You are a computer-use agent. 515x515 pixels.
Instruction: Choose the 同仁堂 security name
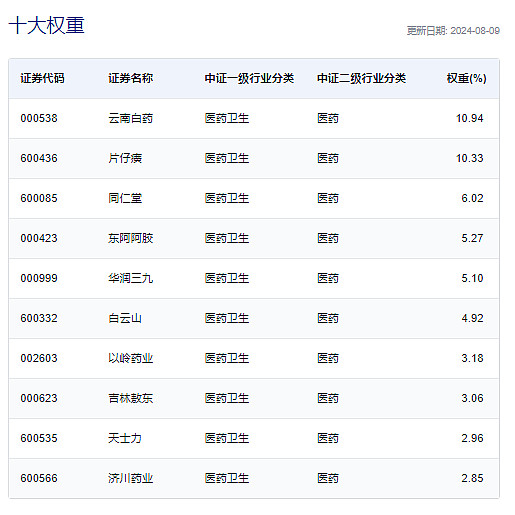pyautogui.click(x=125, y=198)
